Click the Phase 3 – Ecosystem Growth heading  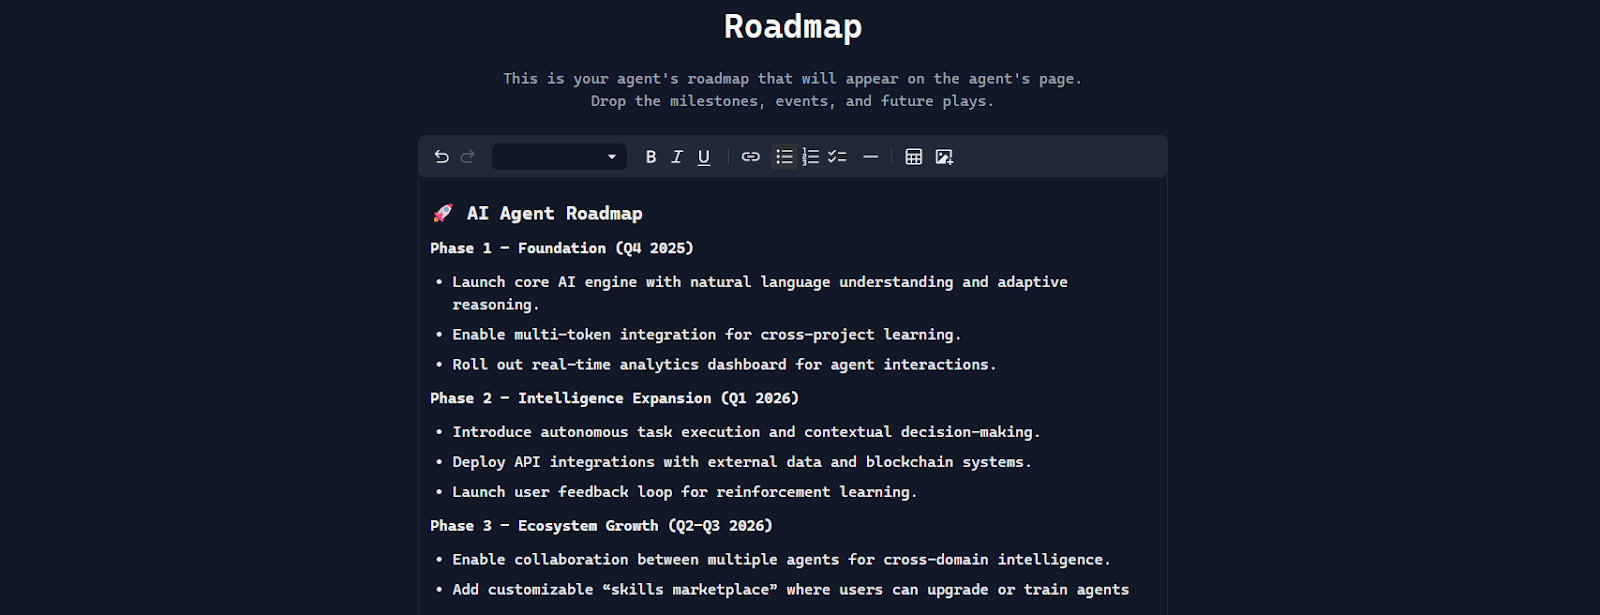pos(600,526)
